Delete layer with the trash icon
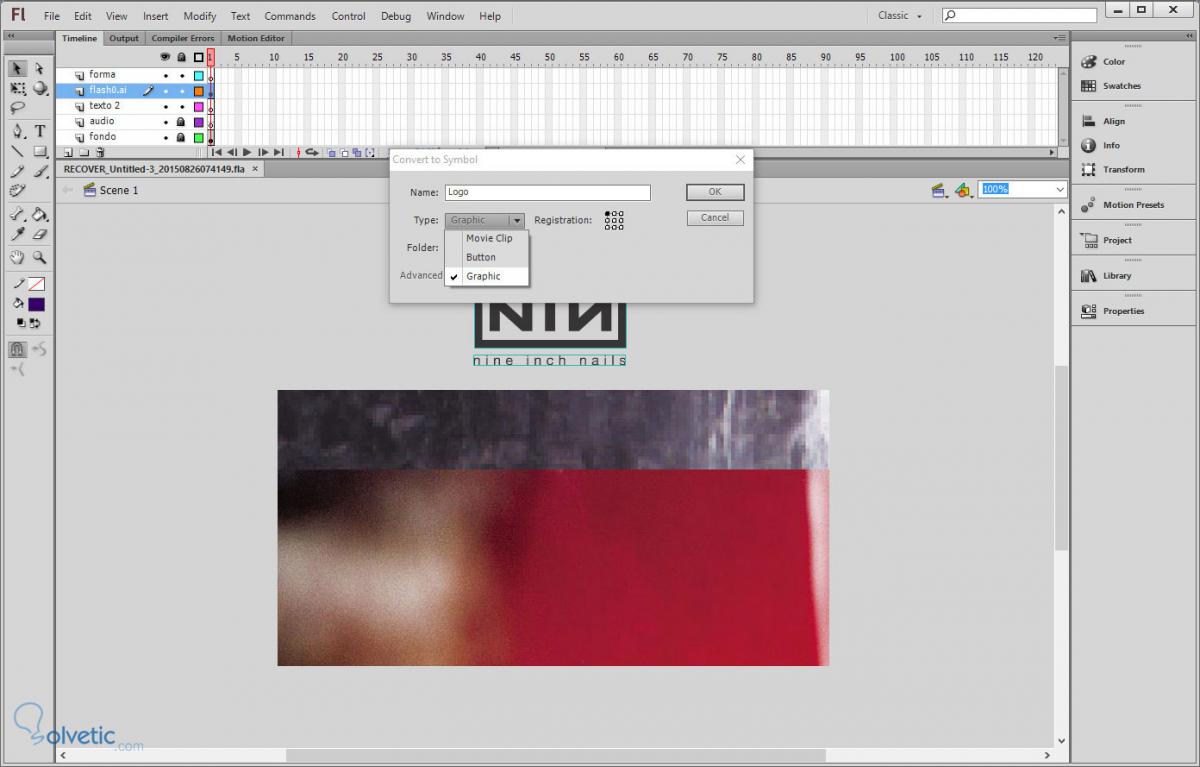 101,153
